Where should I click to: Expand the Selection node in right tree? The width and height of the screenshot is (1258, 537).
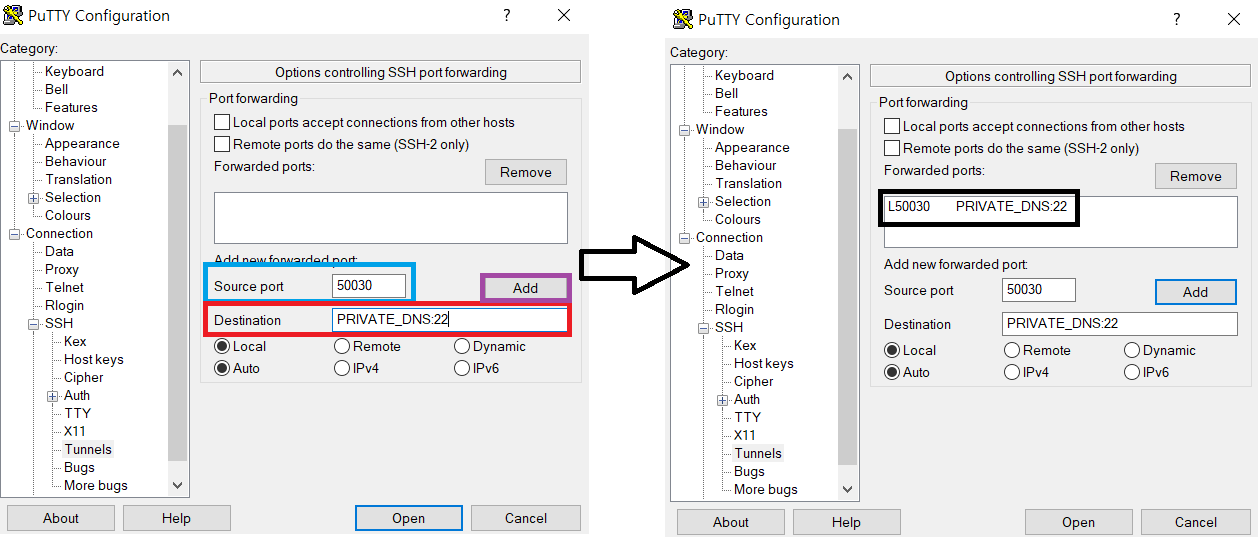coord(704,202)
